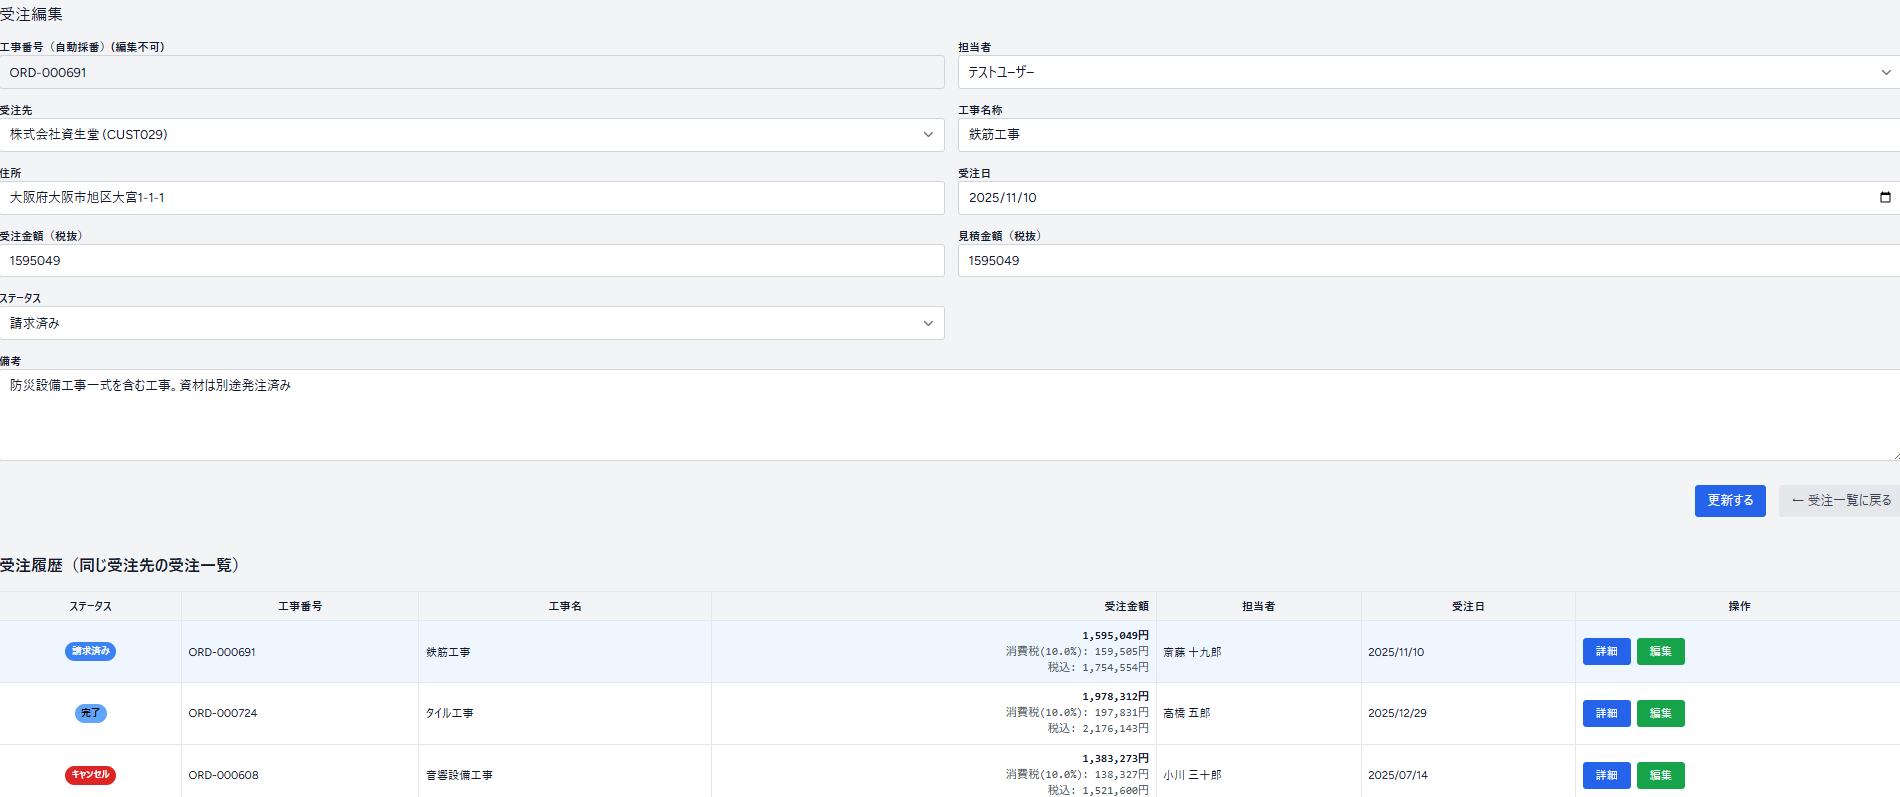Image resolution: width=1900 pixels, height=797 pixels.
Task: Click the 担当者 name 高橋 五郎
Action: pyautogui.click(x=1187, y=714)
